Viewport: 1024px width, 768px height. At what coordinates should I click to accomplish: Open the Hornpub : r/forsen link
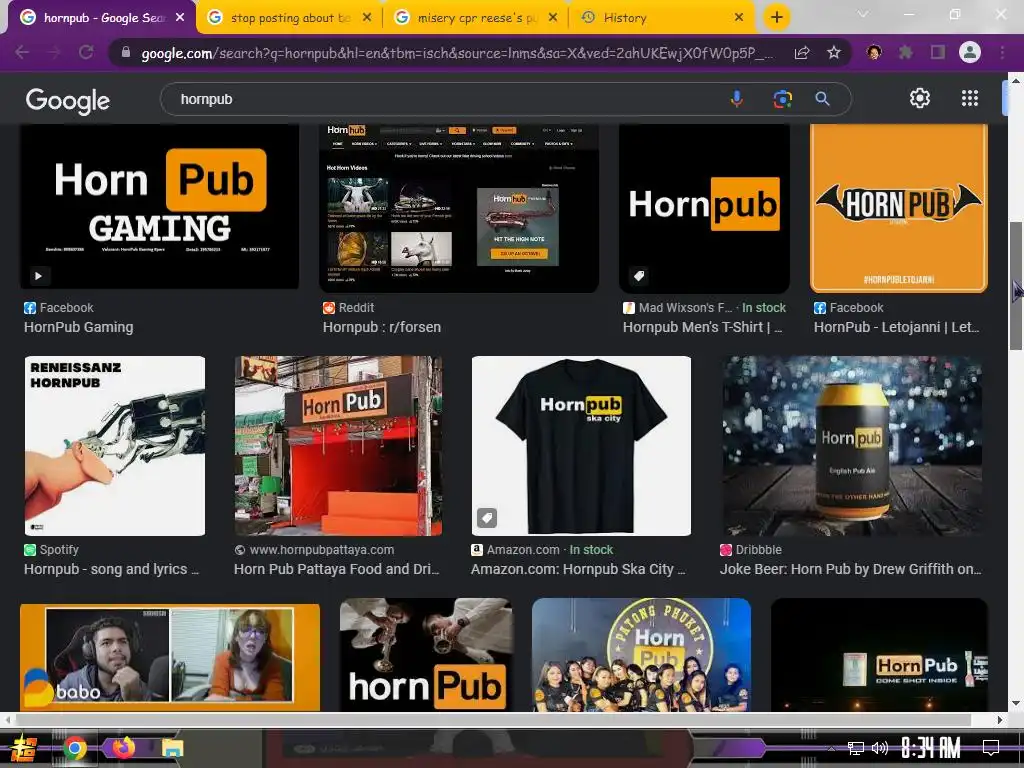tap(381, 327)
